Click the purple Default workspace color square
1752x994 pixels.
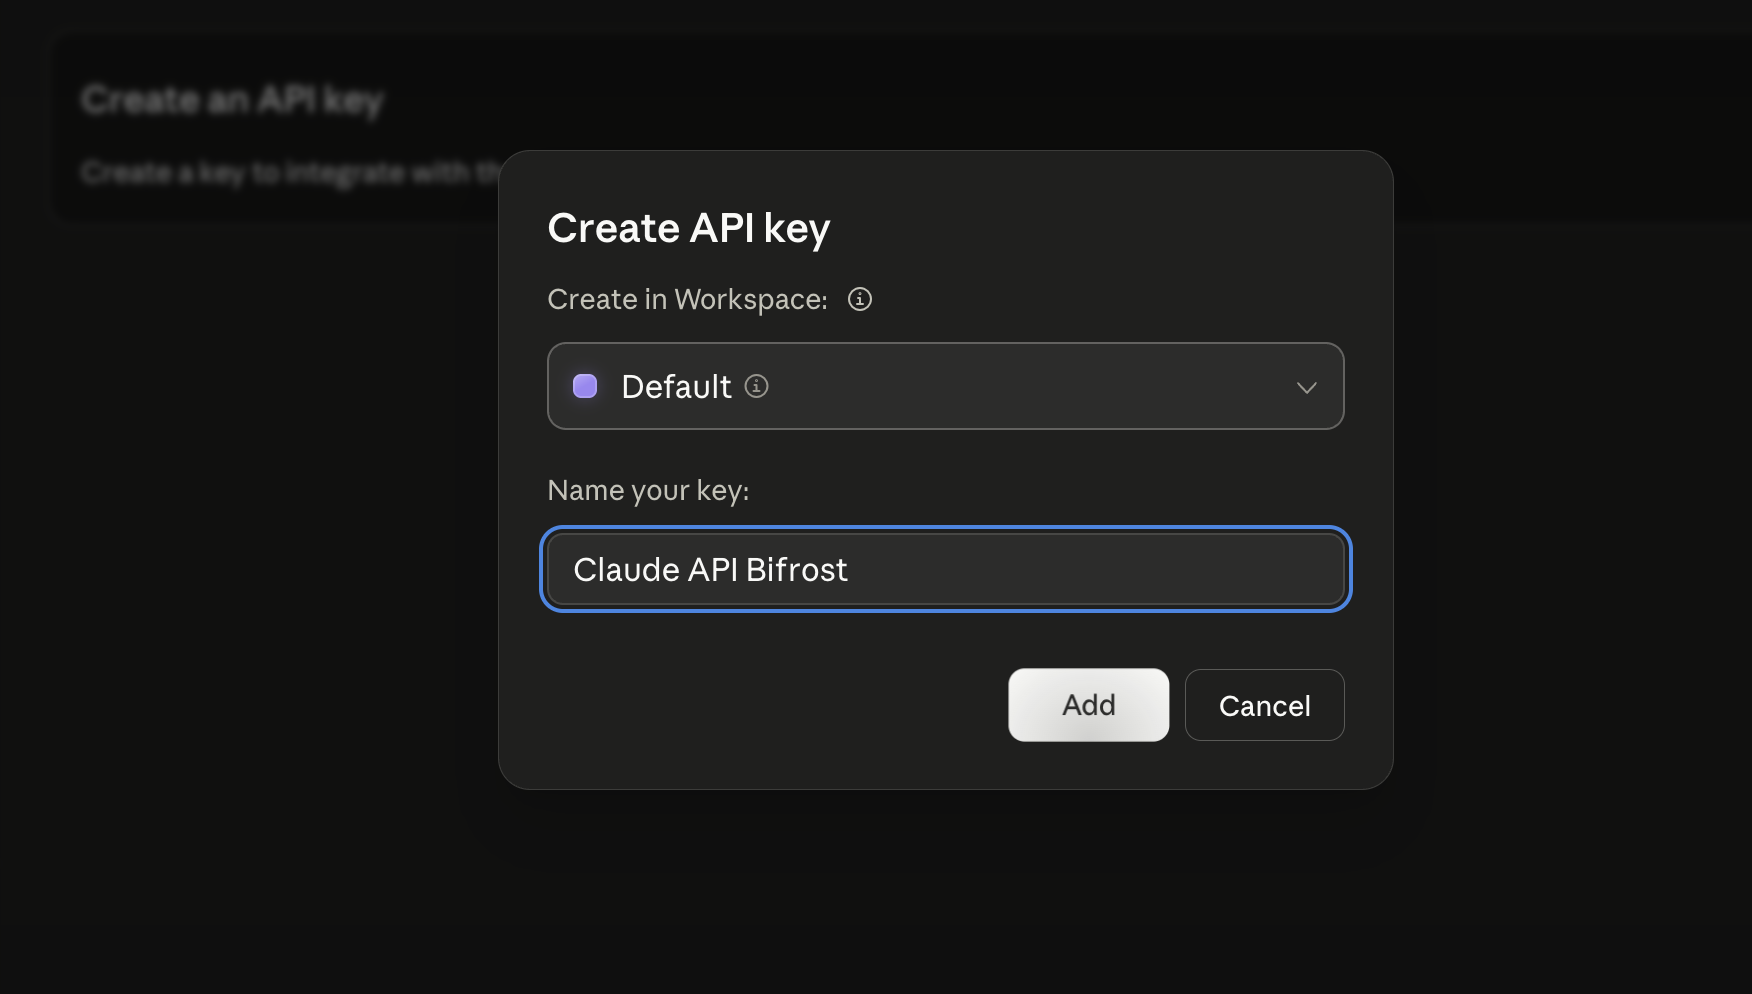(585, 386)
